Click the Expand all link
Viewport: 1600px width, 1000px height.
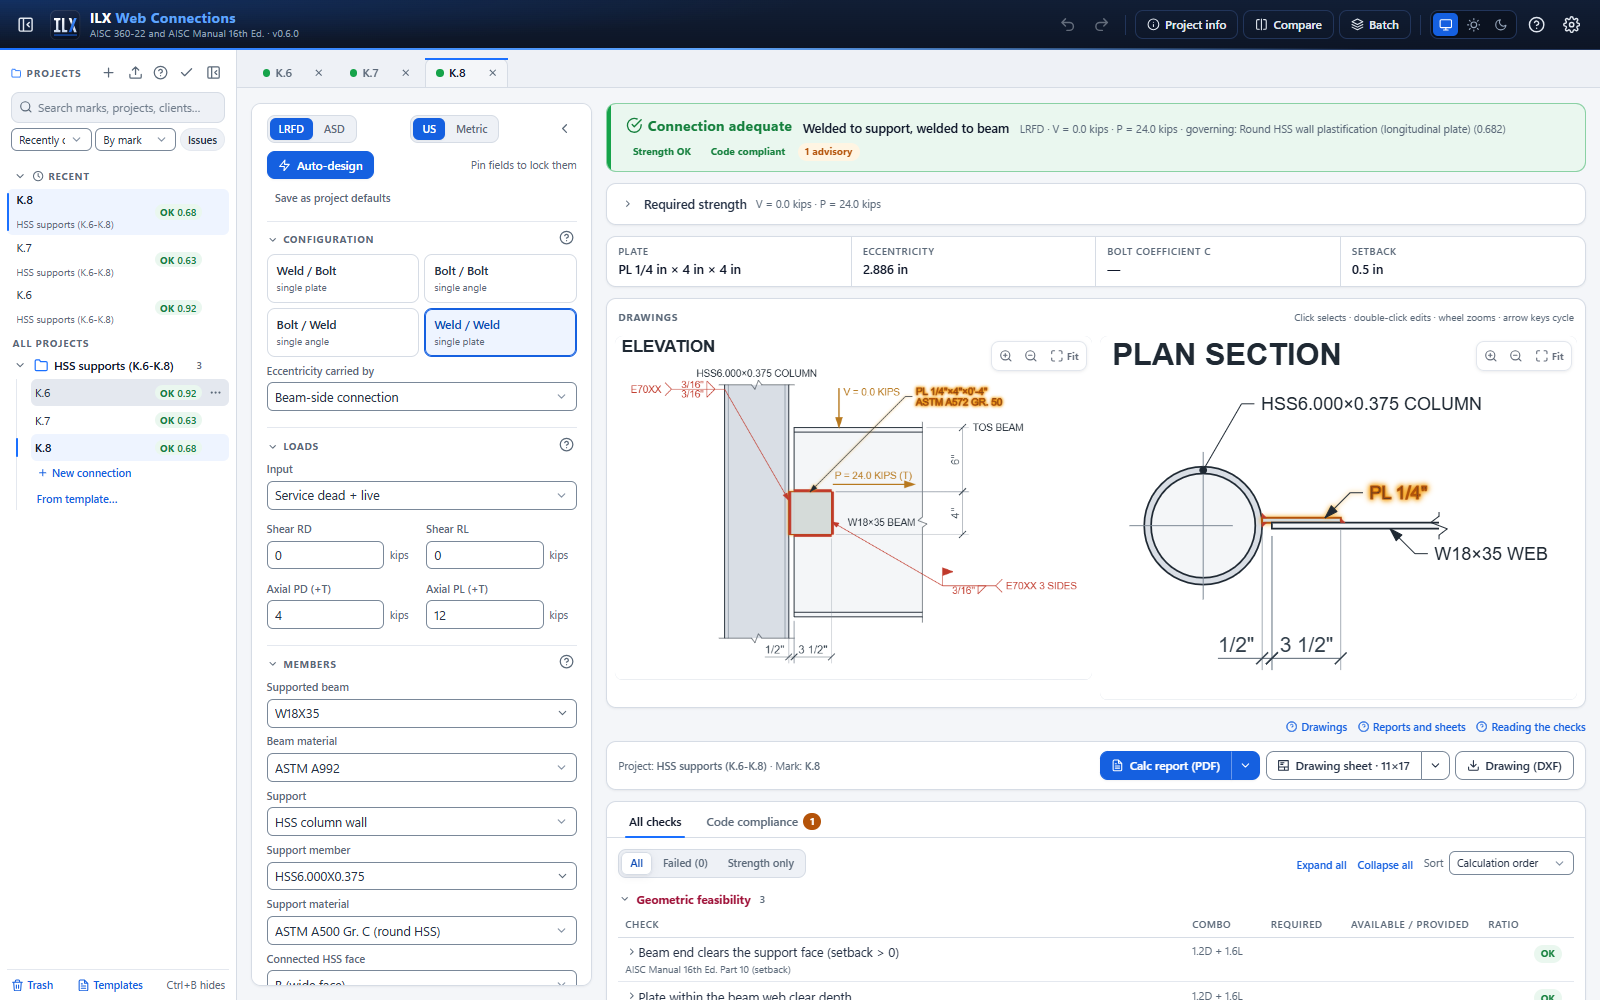pyautogui.click(x=1321, y=865)
